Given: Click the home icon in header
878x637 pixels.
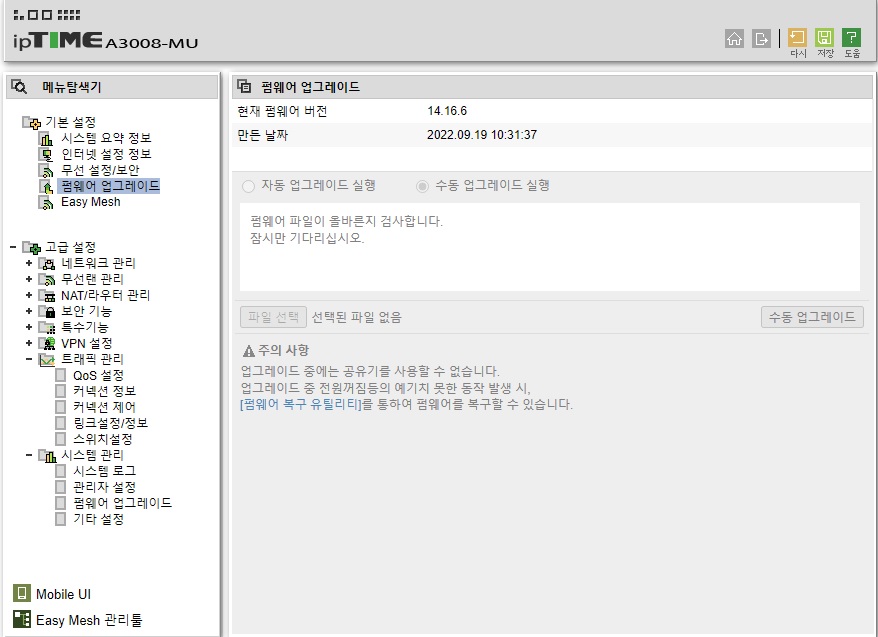Looking at the screenshot, I should coord(734,39).
